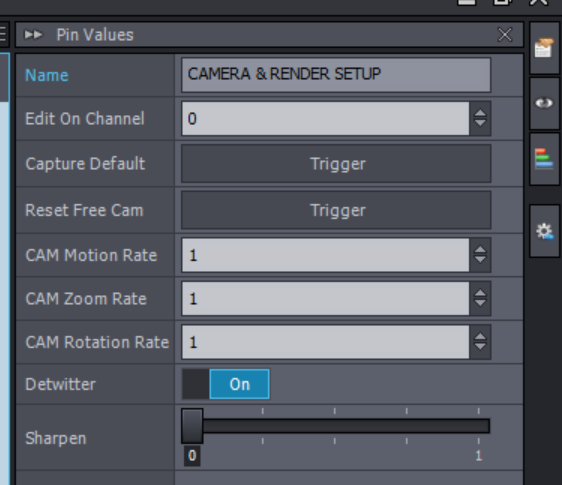
Task: Increase CAM Motion Rate value
Action: [480, 250]
